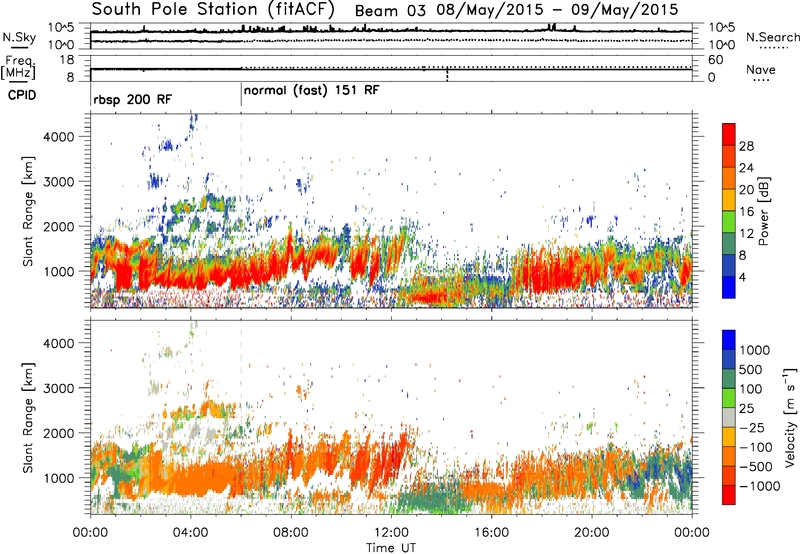The image size is (800, 554).
Task: Click the "4000" tick of the power panel
Action: 58,137
